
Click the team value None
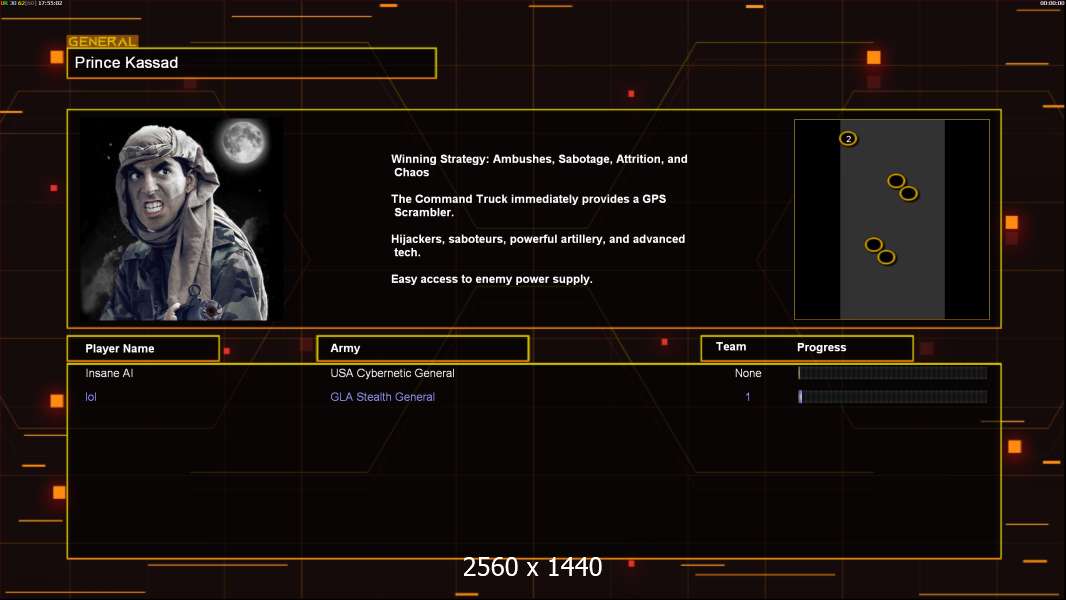point(748,373)
